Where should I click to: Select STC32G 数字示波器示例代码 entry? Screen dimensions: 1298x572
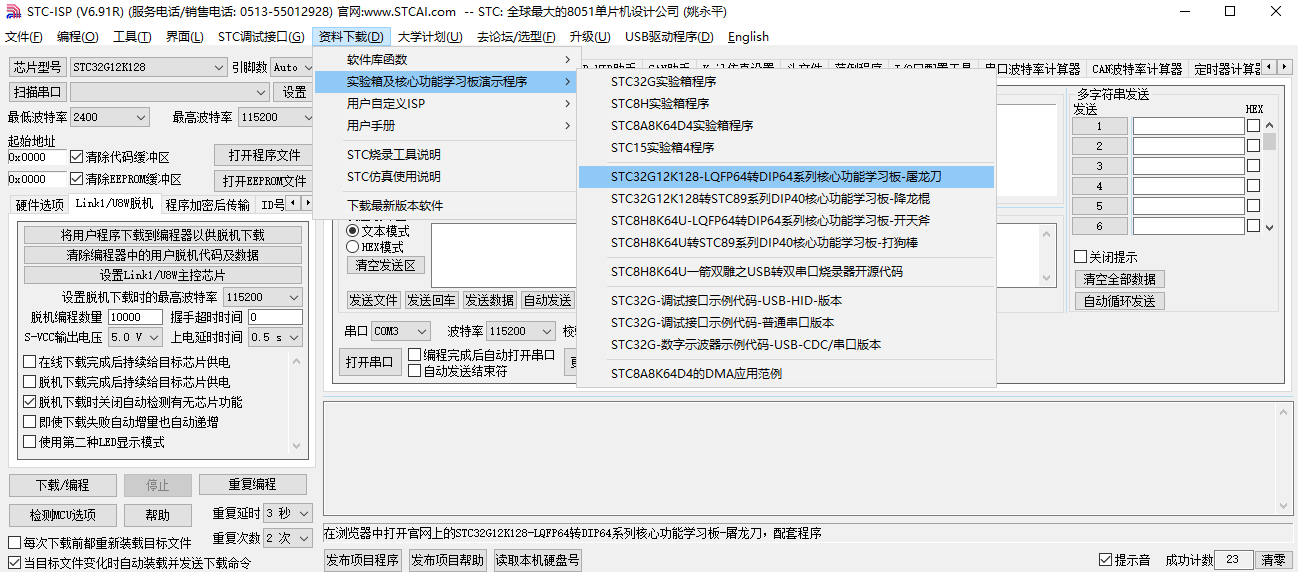tap(786, 345)
